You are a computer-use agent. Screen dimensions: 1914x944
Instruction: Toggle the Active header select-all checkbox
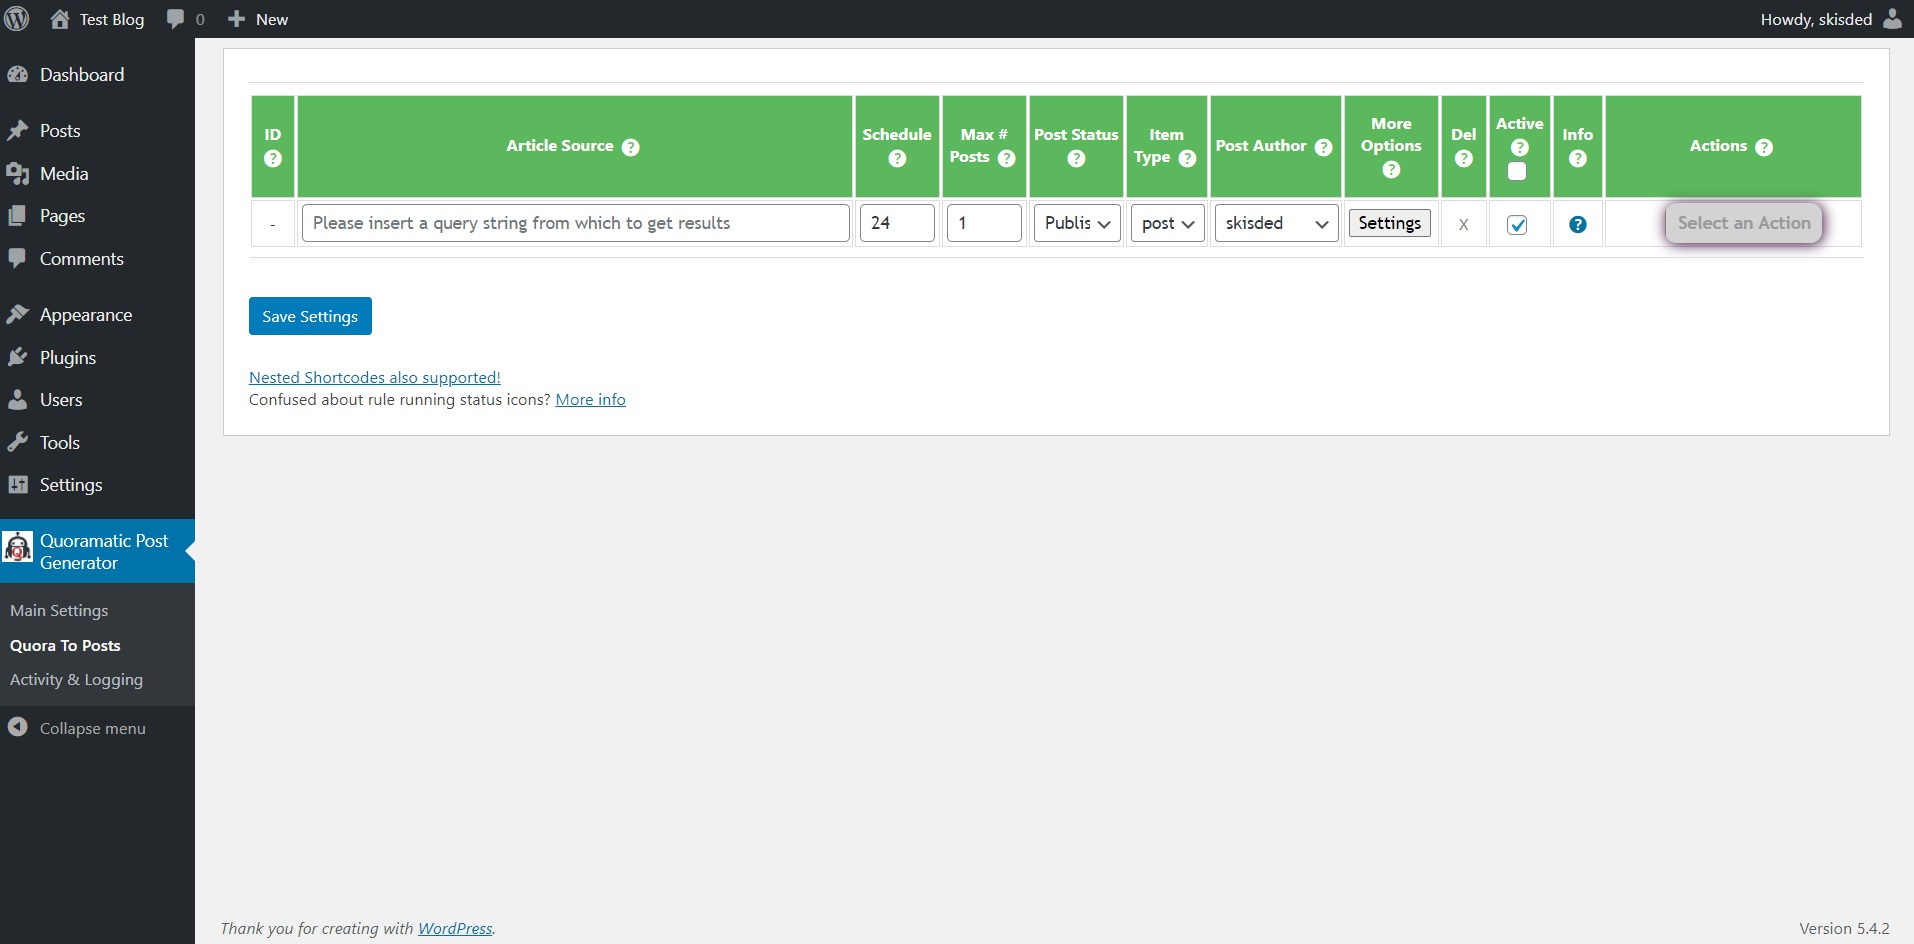tap(1517, 171)
